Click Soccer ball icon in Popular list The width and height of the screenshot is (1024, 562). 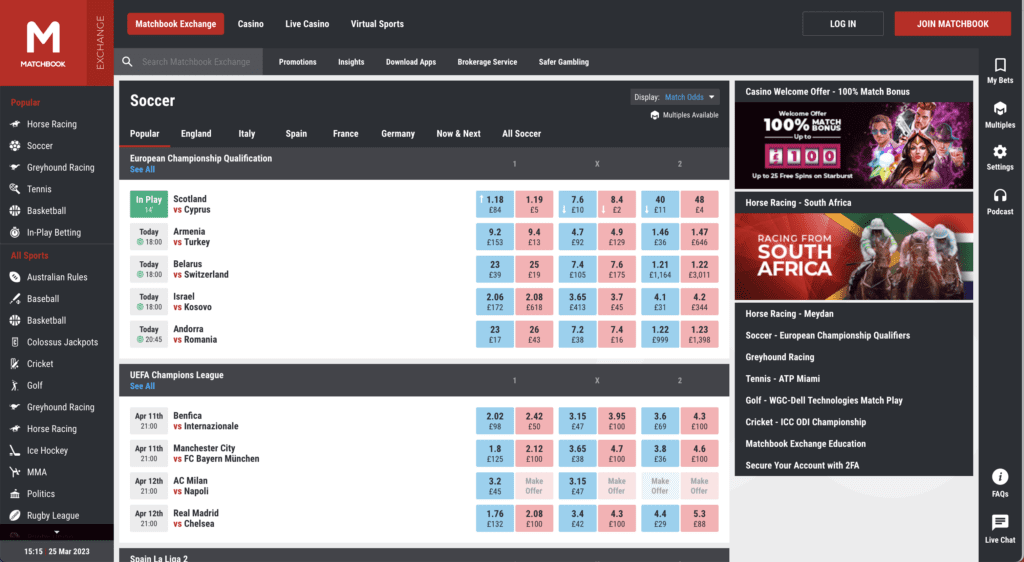15,146
